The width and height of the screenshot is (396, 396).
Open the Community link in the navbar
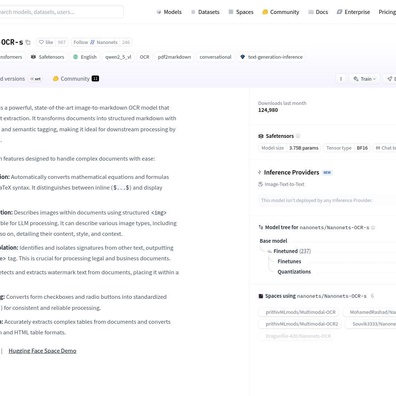click(281, 12)
